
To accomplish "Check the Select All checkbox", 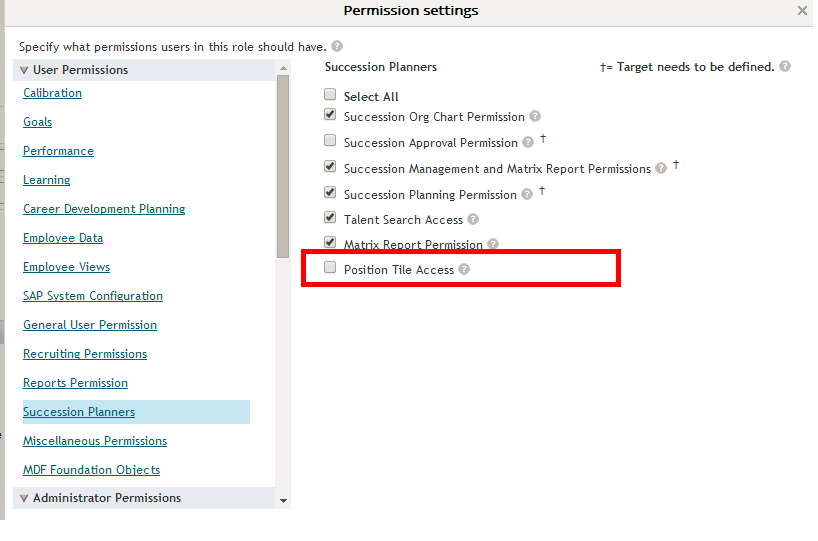I will pyautogui.click(x=330, y=94).
